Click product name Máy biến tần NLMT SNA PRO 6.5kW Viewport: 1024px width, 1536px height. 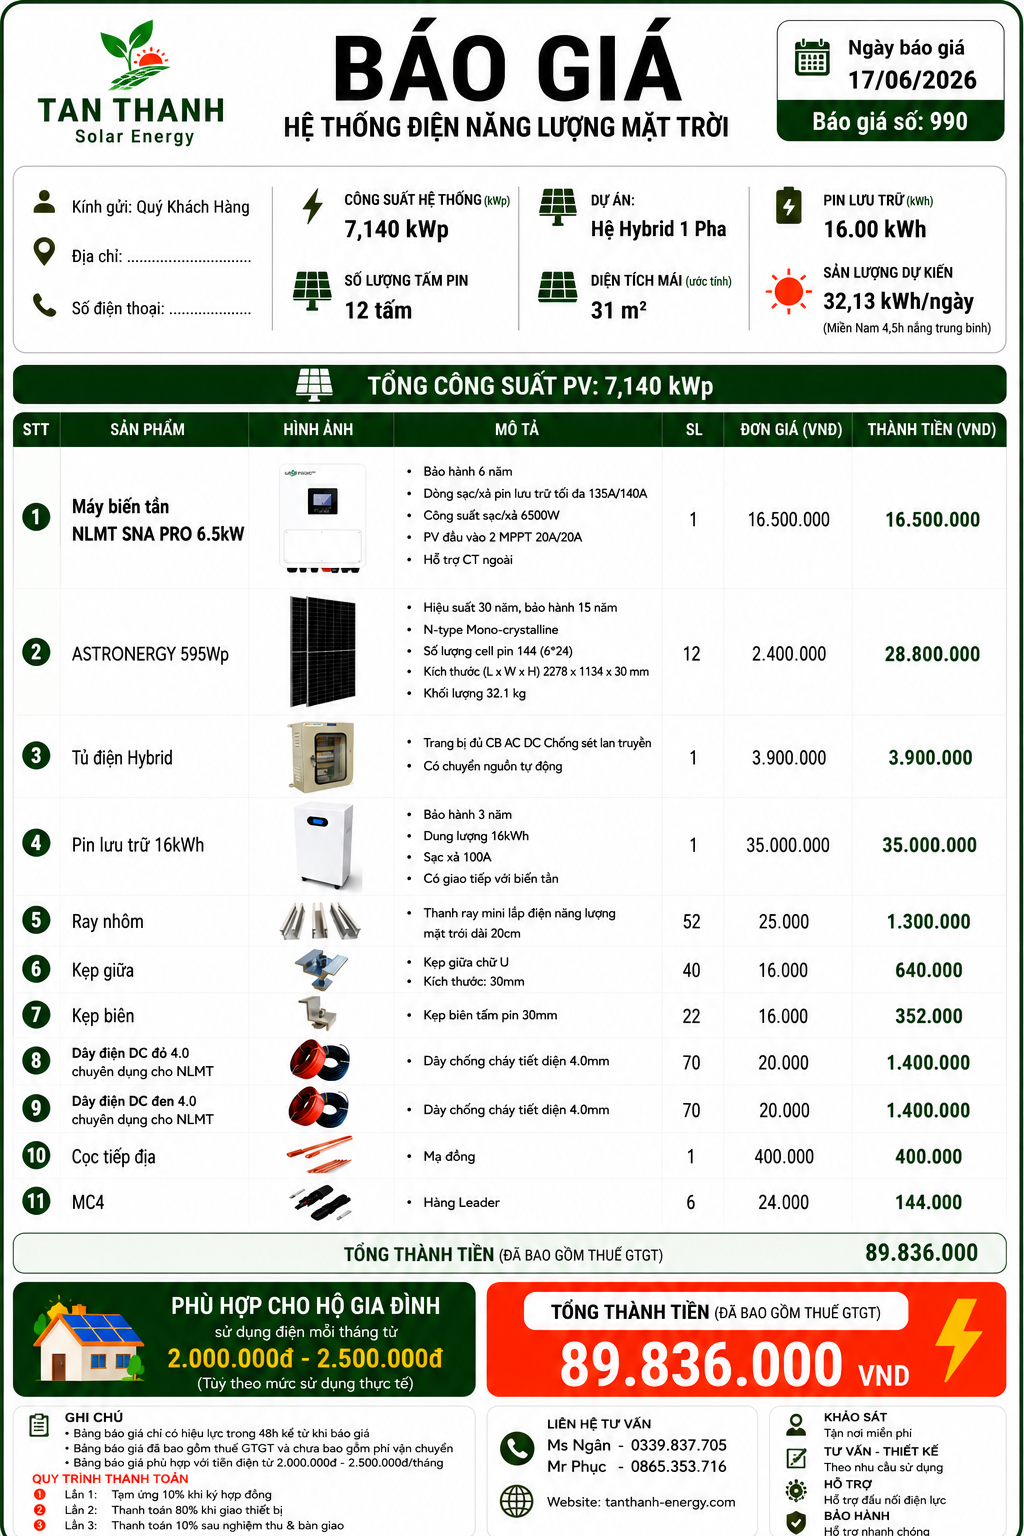(158, 520)
